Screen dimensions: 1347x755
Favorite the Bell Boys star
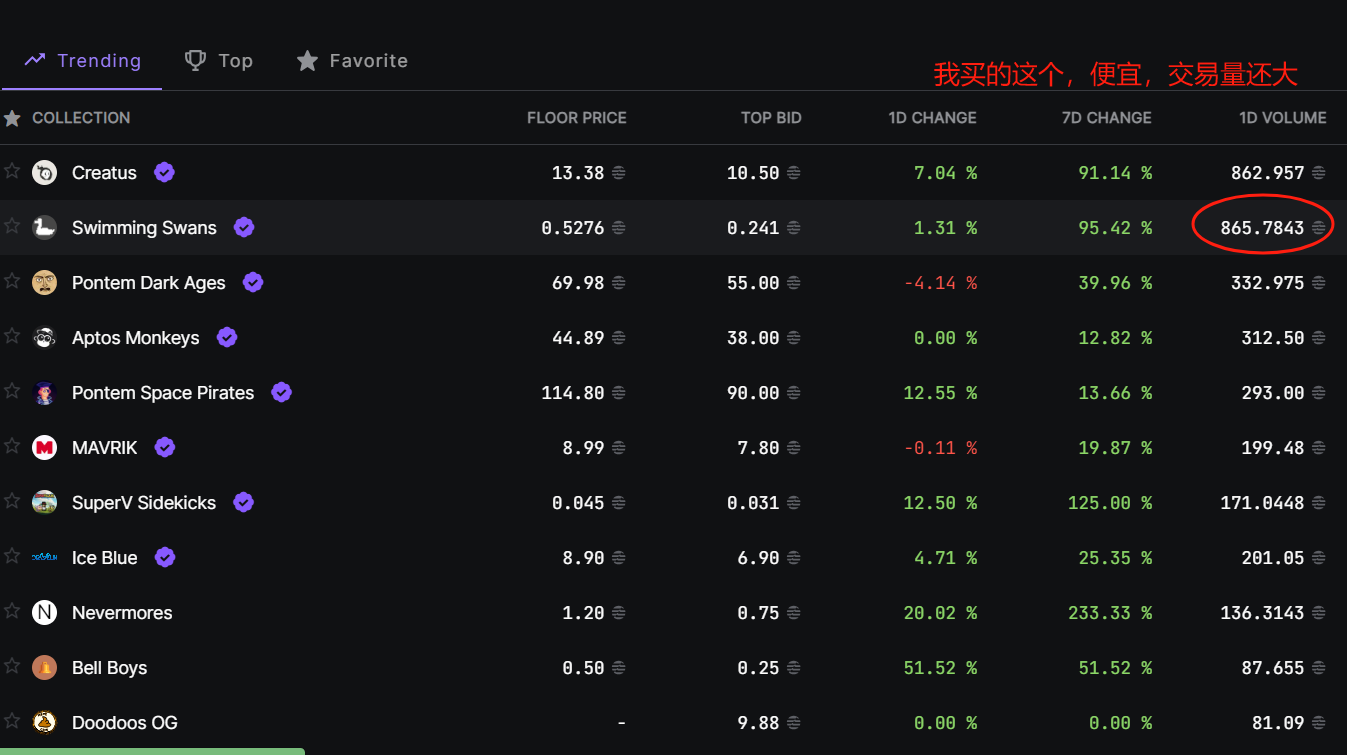[x=12, y=666]
